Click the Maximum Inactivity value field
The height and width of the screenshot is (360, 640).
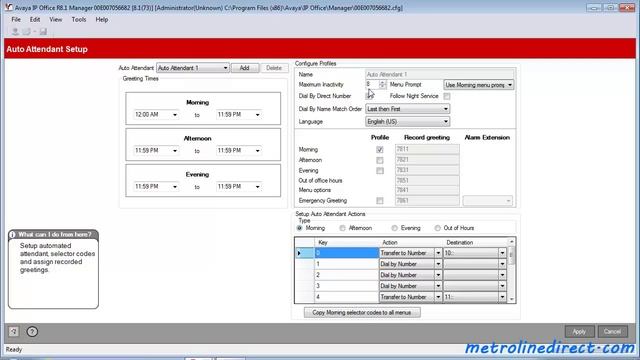372,84
